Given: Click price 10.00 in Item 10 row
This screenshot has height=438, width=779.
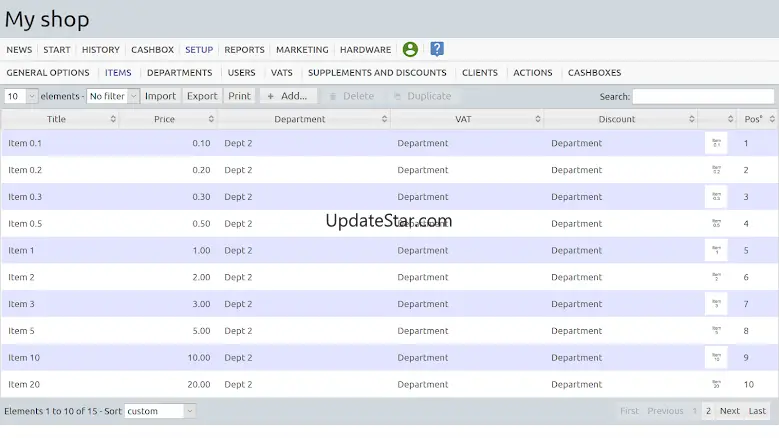Looking at the screenshot, I should 199,358.
